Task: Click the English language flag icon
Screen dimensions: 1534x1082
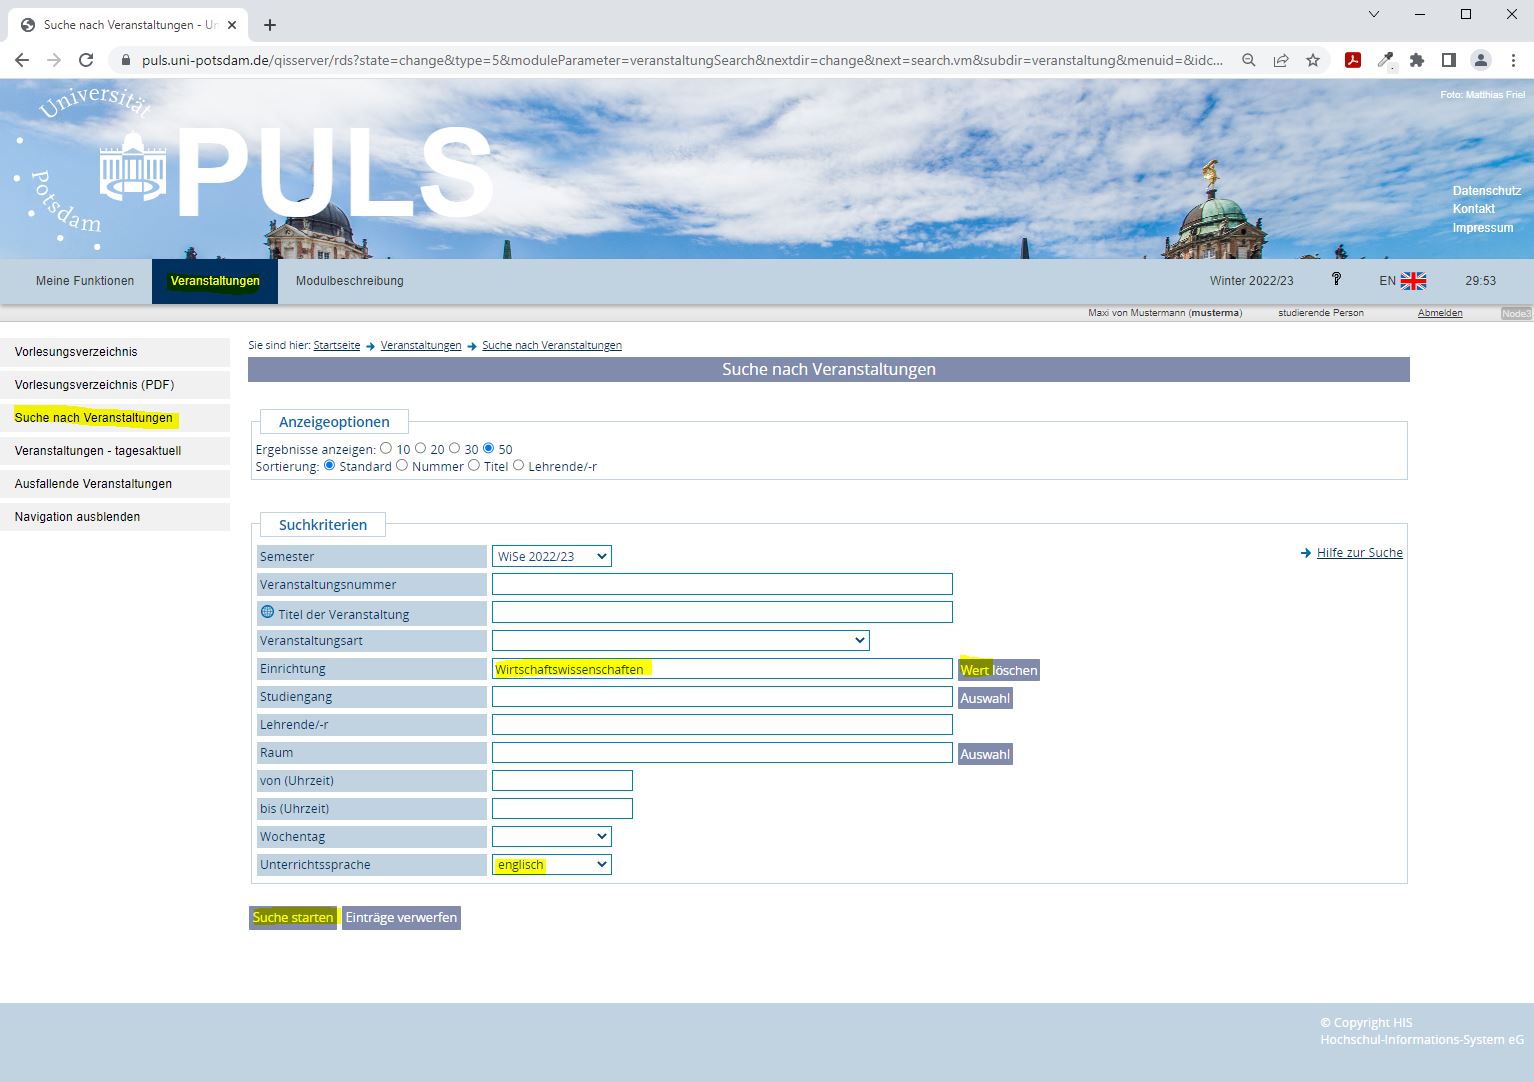Action: point(1413,281)
